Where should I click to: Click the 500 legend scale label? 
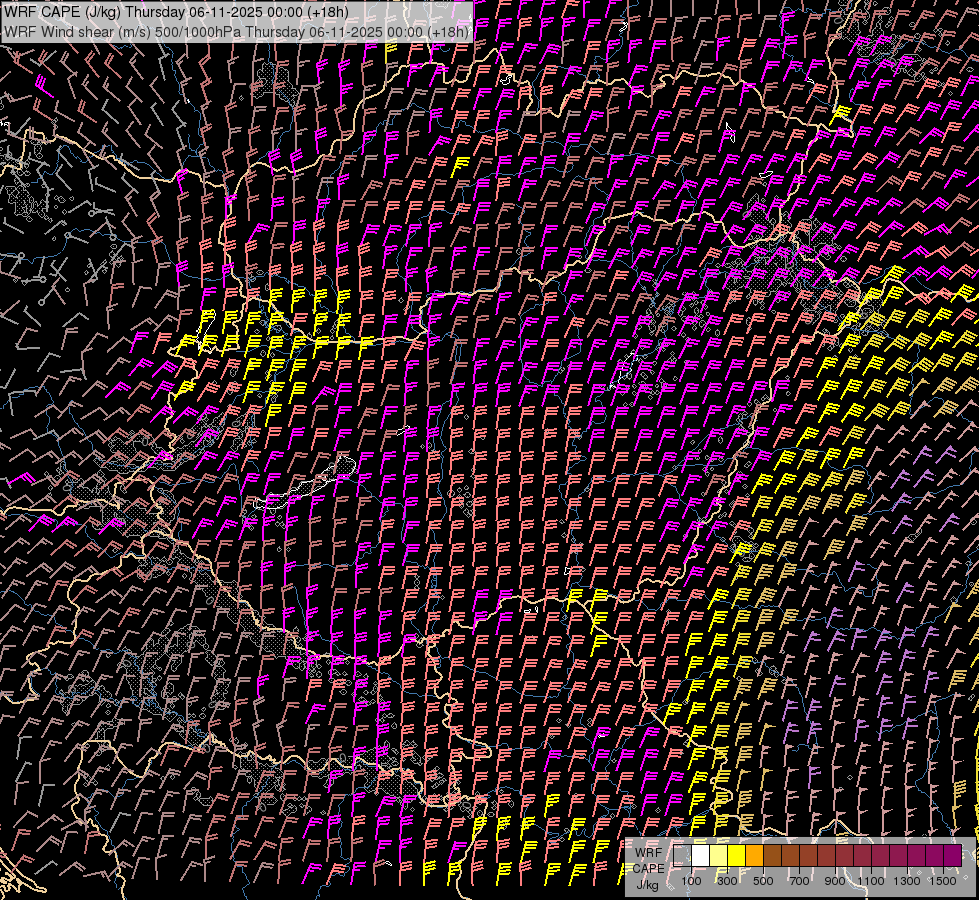(x=763, y=881)
